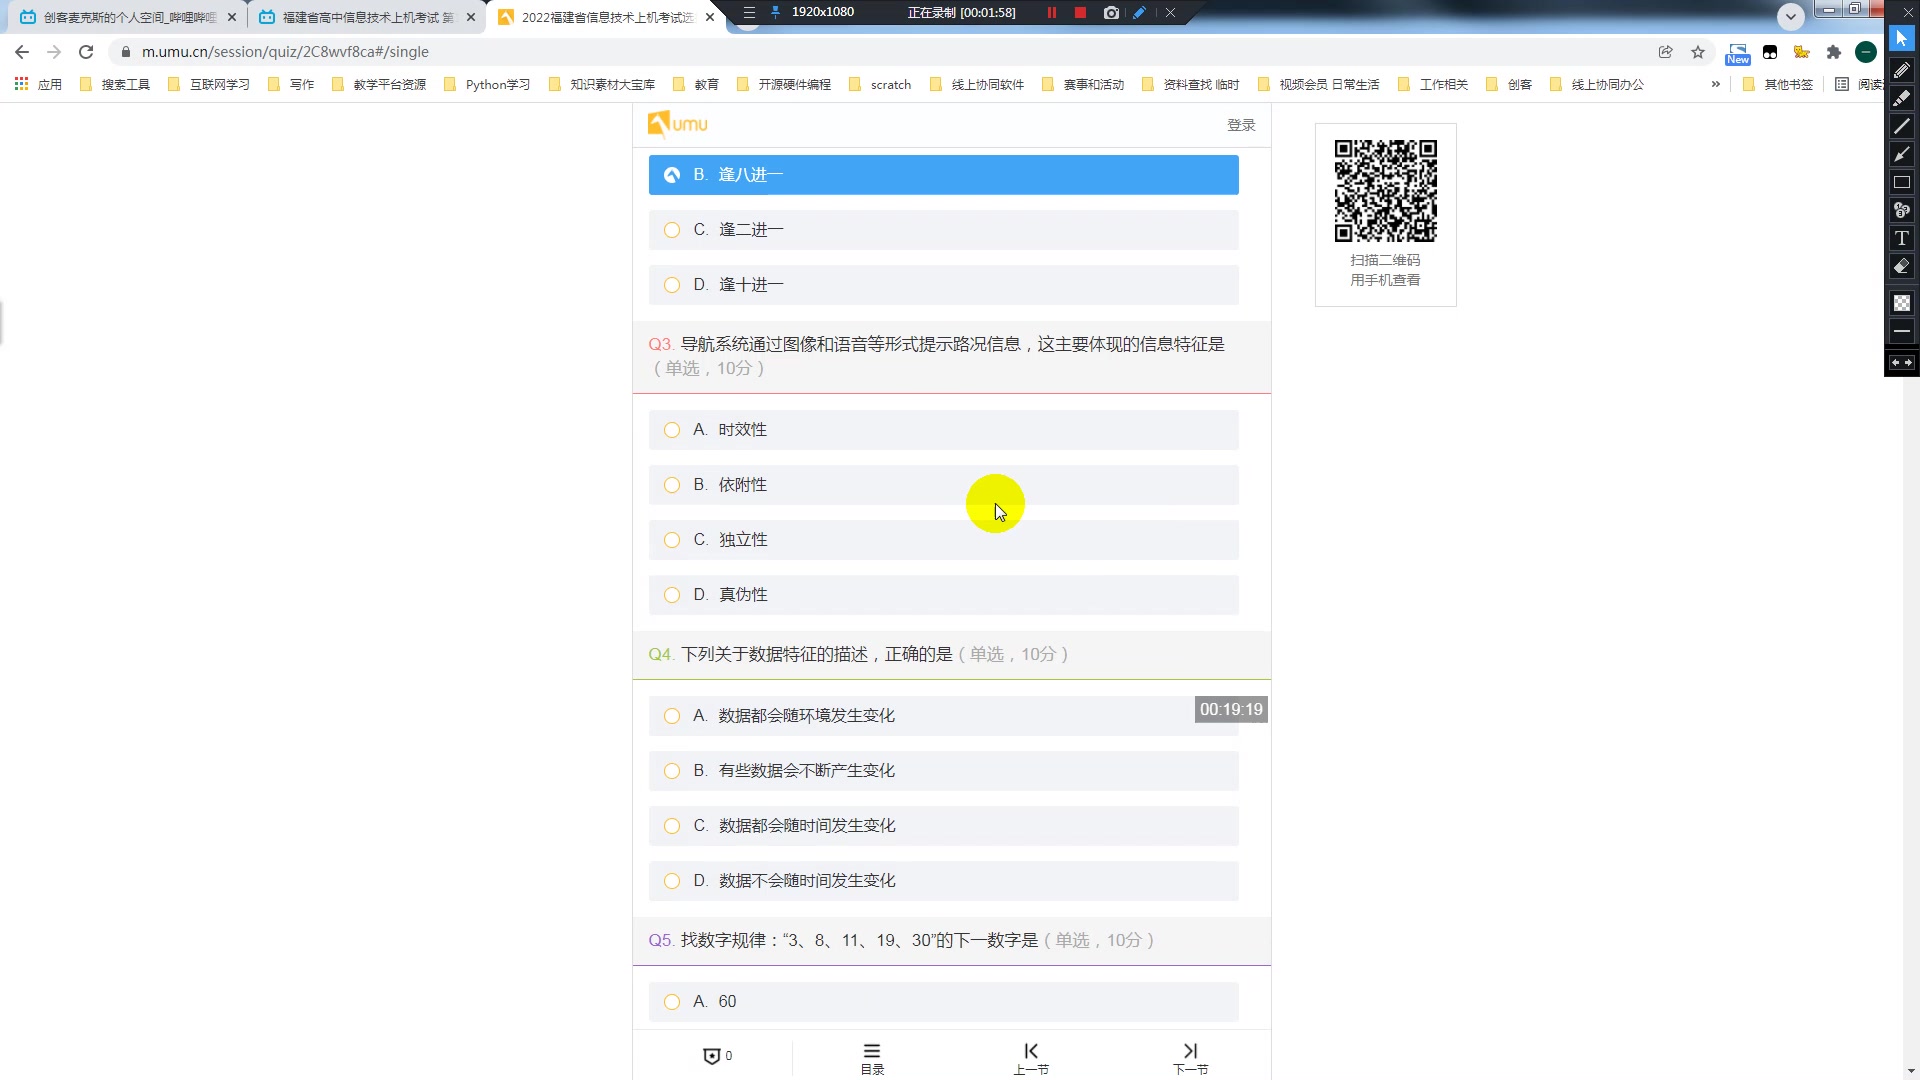Select the straight line tool
Screen dimensions: 1920x1080
point(1901,126)
